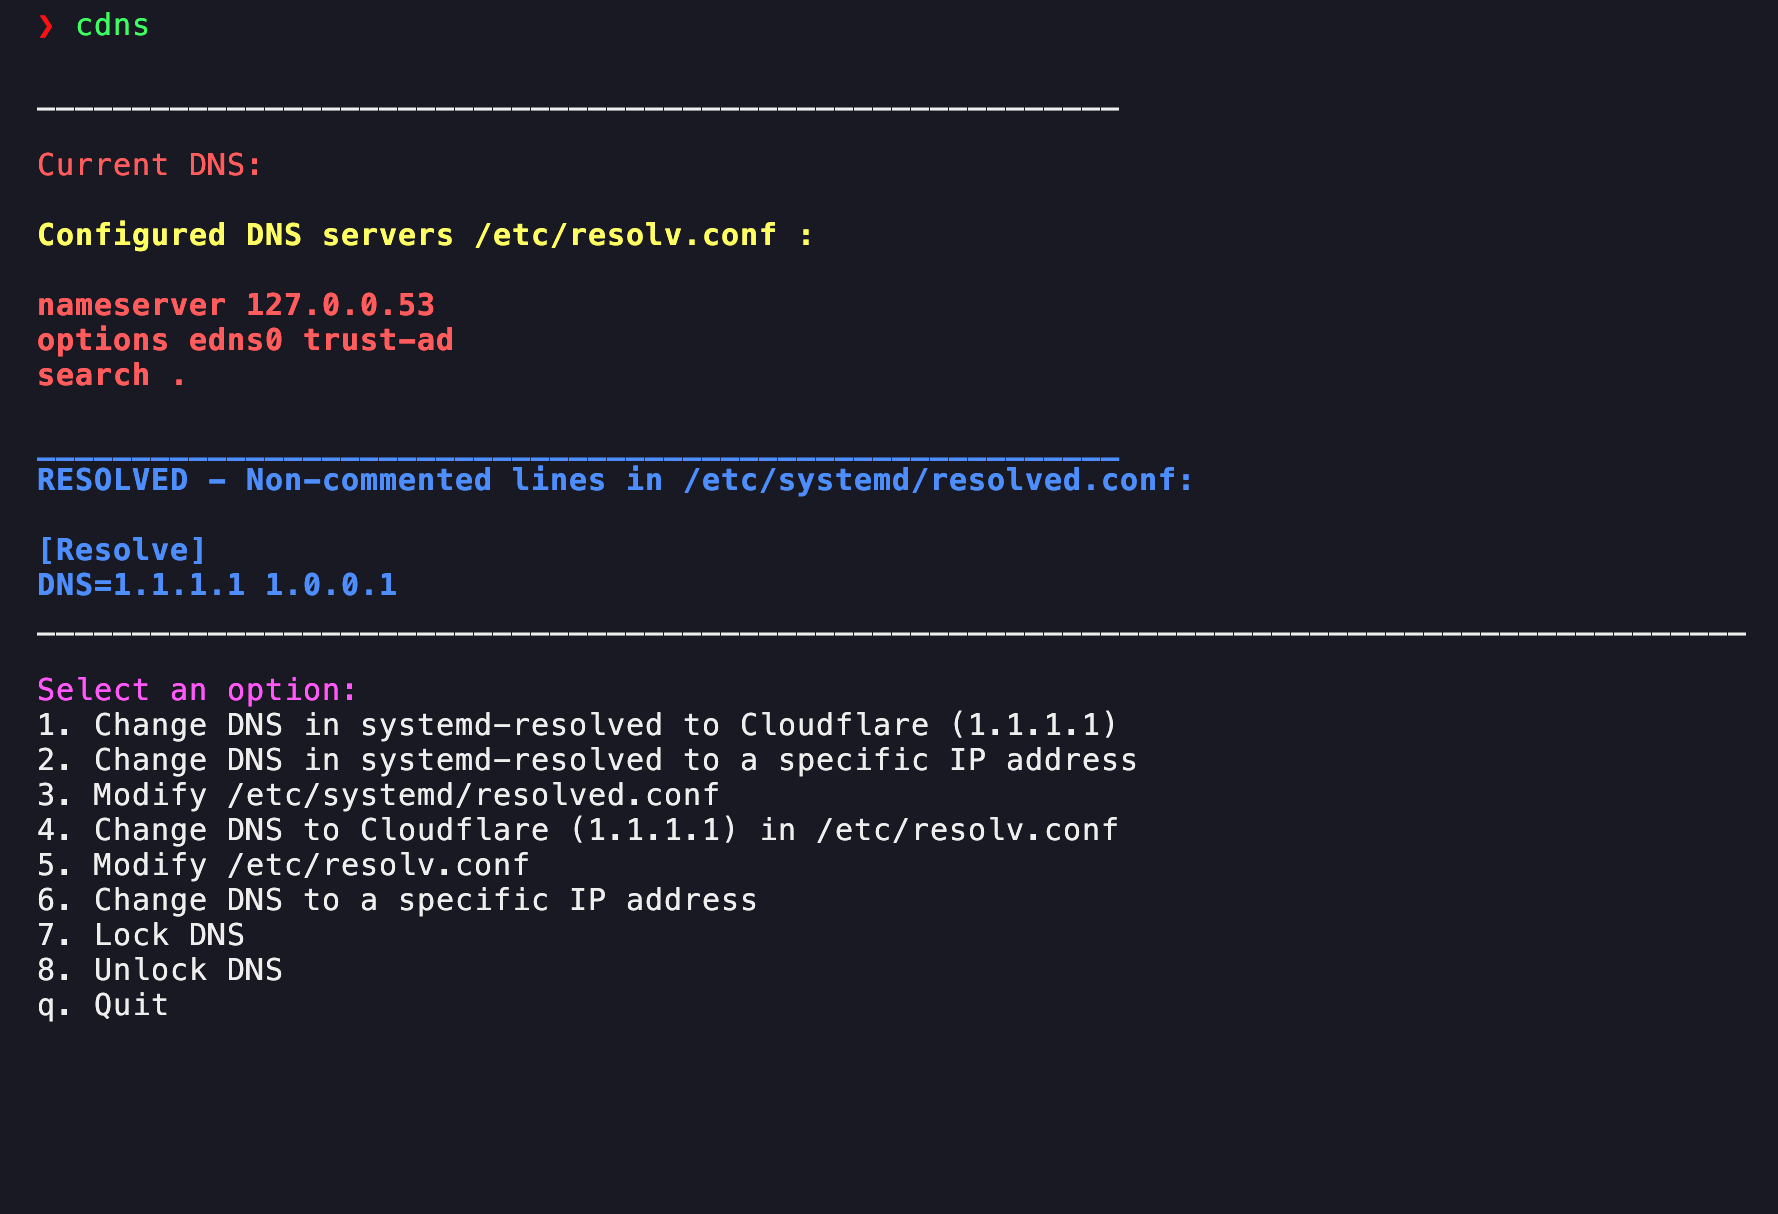Click the 'Select an option:' prompt

coord(196,690)
